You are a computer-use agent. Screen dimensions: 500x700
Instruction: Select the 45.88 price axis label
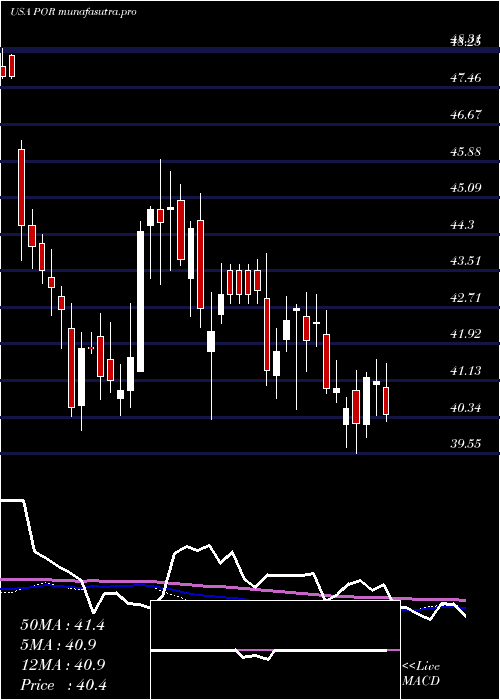click(466, 151)
